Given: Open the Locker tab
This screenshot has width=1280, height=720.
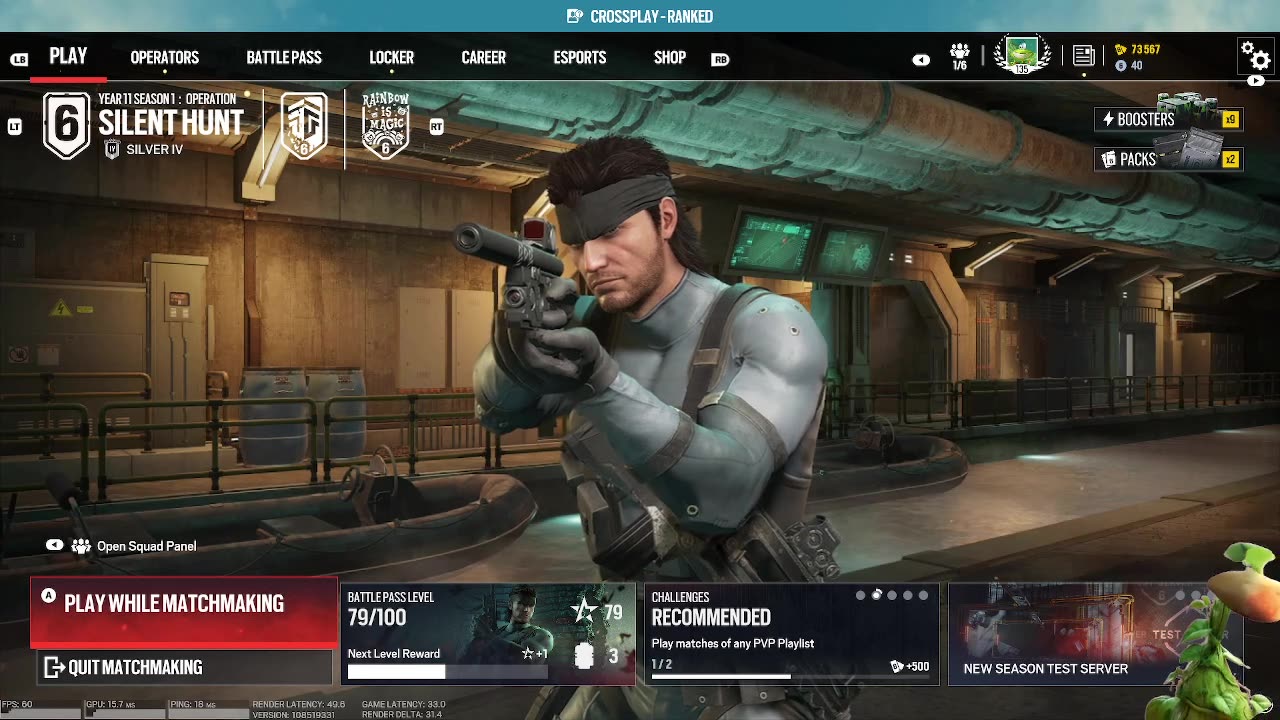Looking at the screenshot, I should tap(392, 57).
